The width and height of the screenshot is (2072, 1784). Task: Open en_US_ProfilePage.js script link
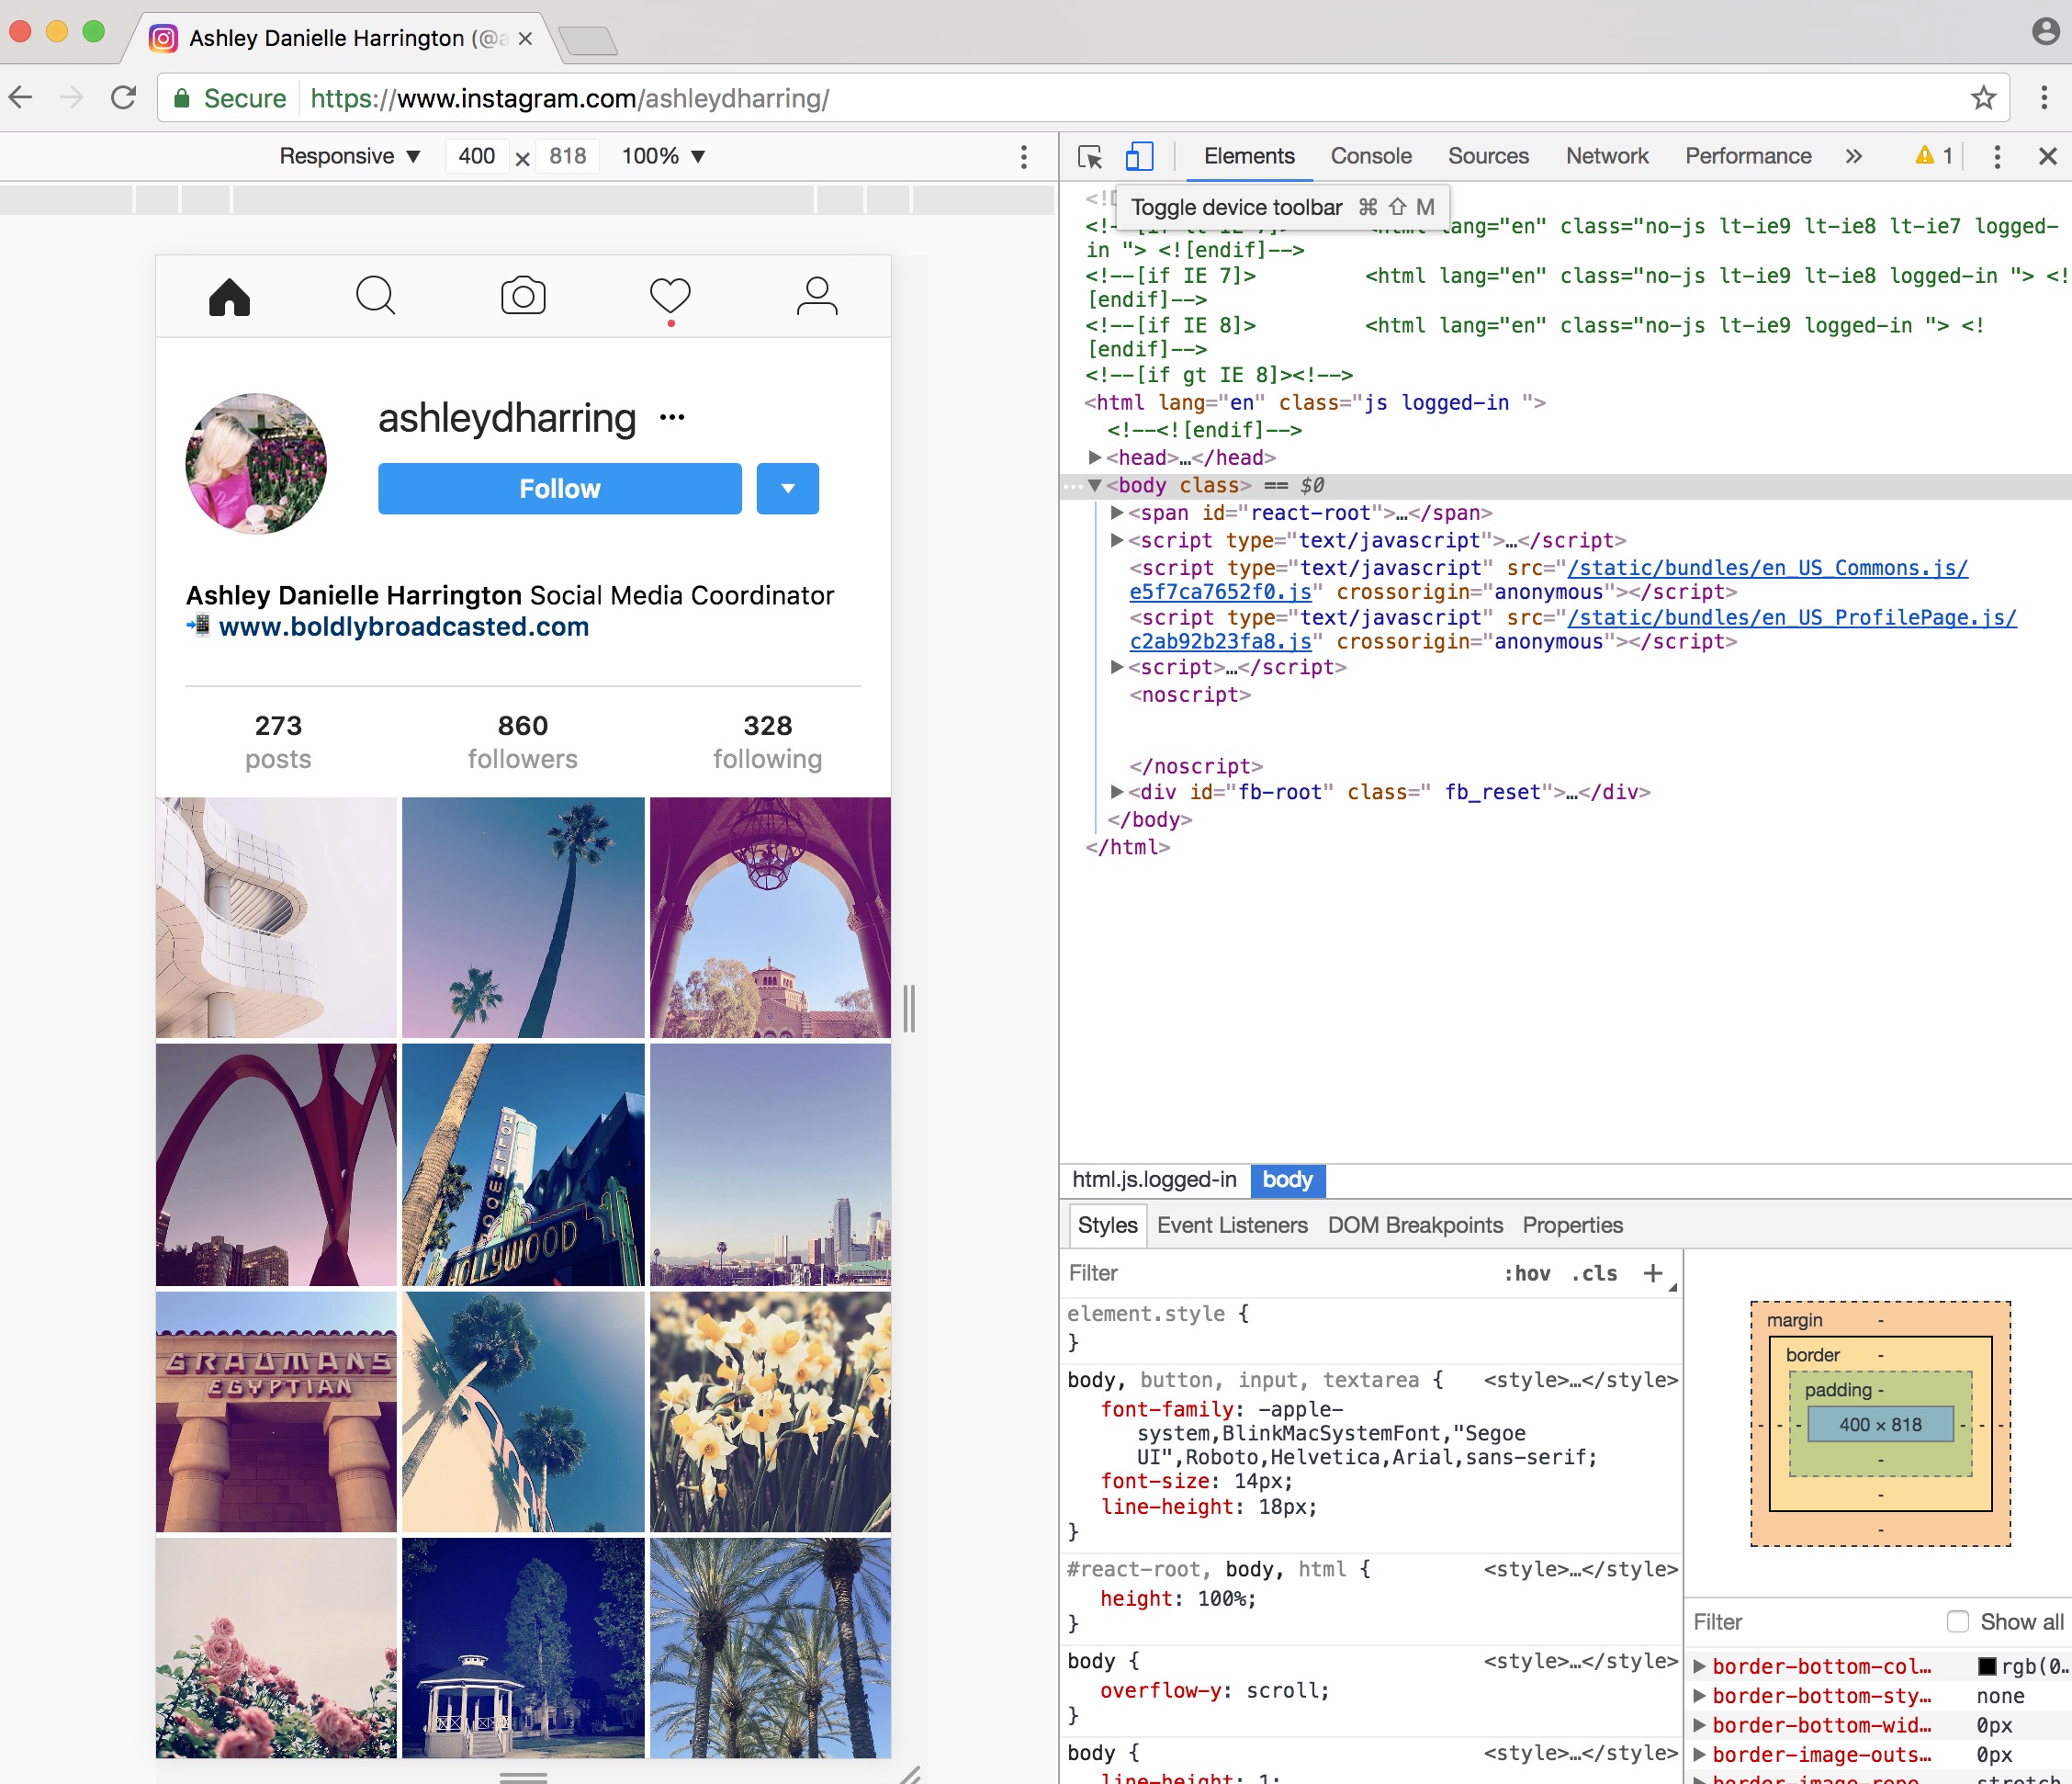coord(1572,629)
